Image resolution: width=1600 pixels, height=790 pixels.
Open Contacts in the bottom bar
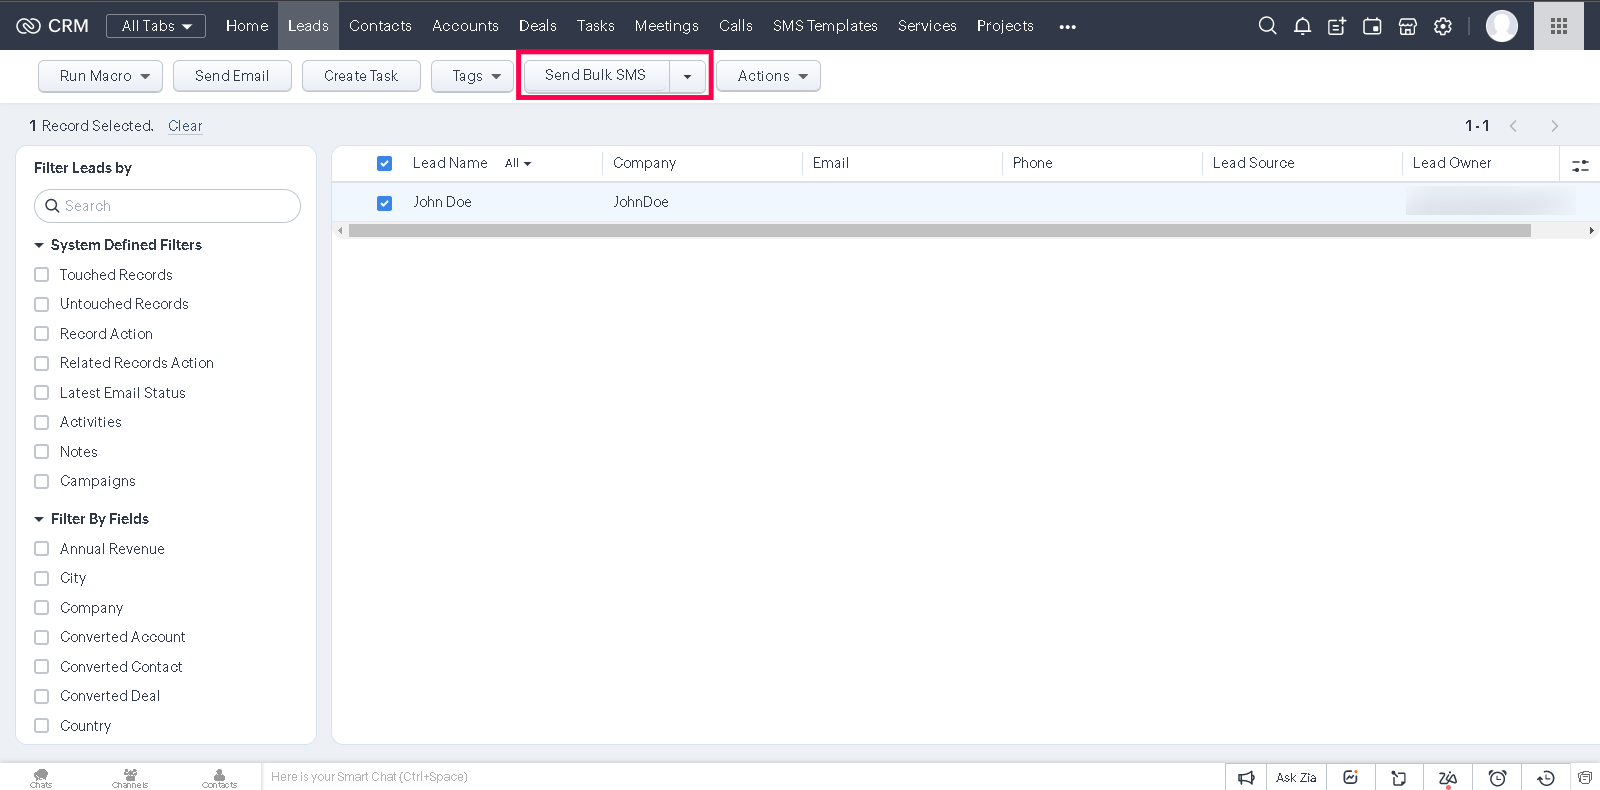point(219,778)
